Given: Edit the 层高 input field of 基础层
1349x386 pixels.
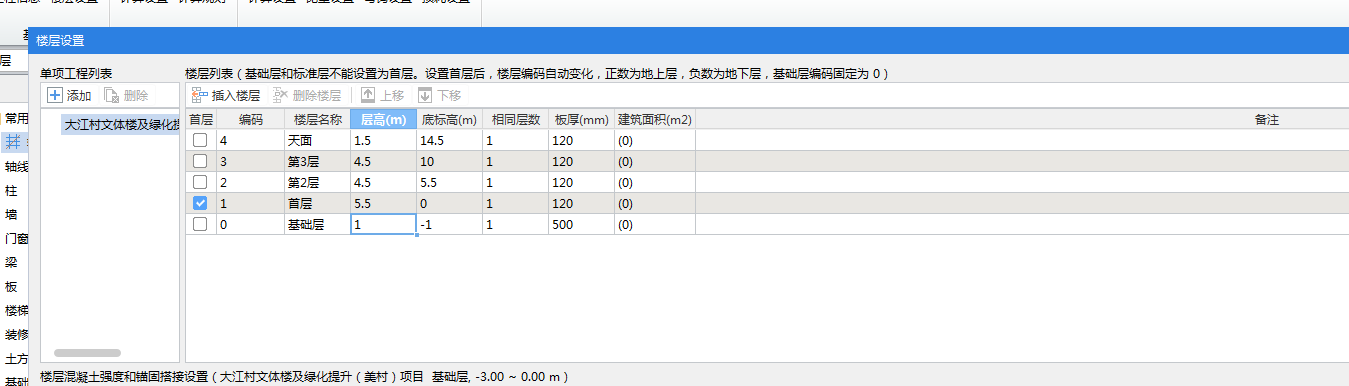Looking at the screenshot, I should tap(383, 224).
